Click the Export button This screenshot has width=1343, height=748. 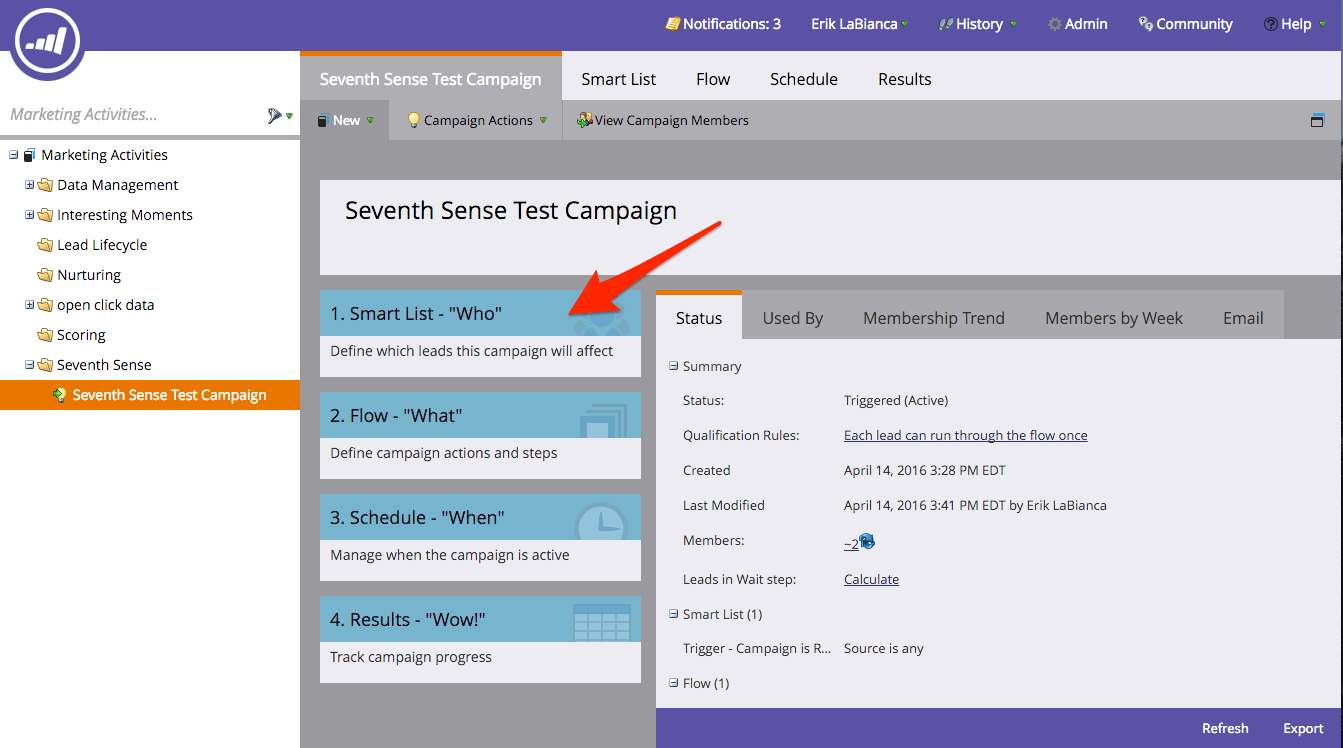pos(1303,728)
